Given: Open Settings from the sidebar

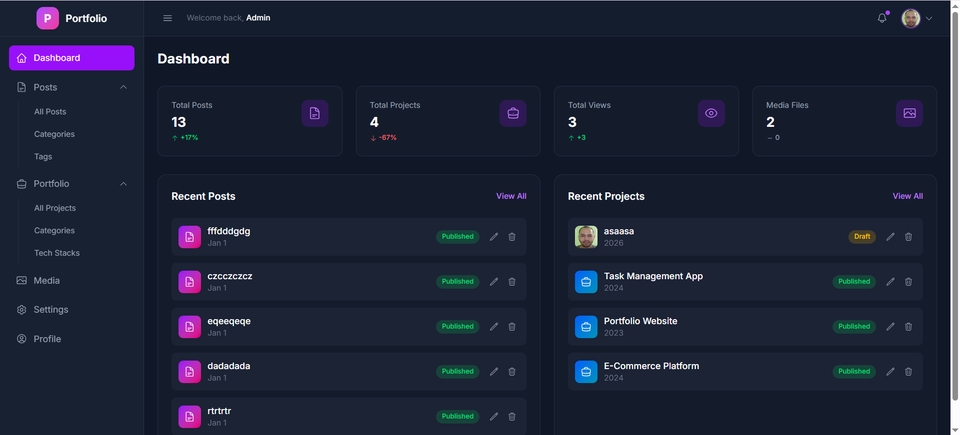Looking at the screenshot, I should [50, 310].
